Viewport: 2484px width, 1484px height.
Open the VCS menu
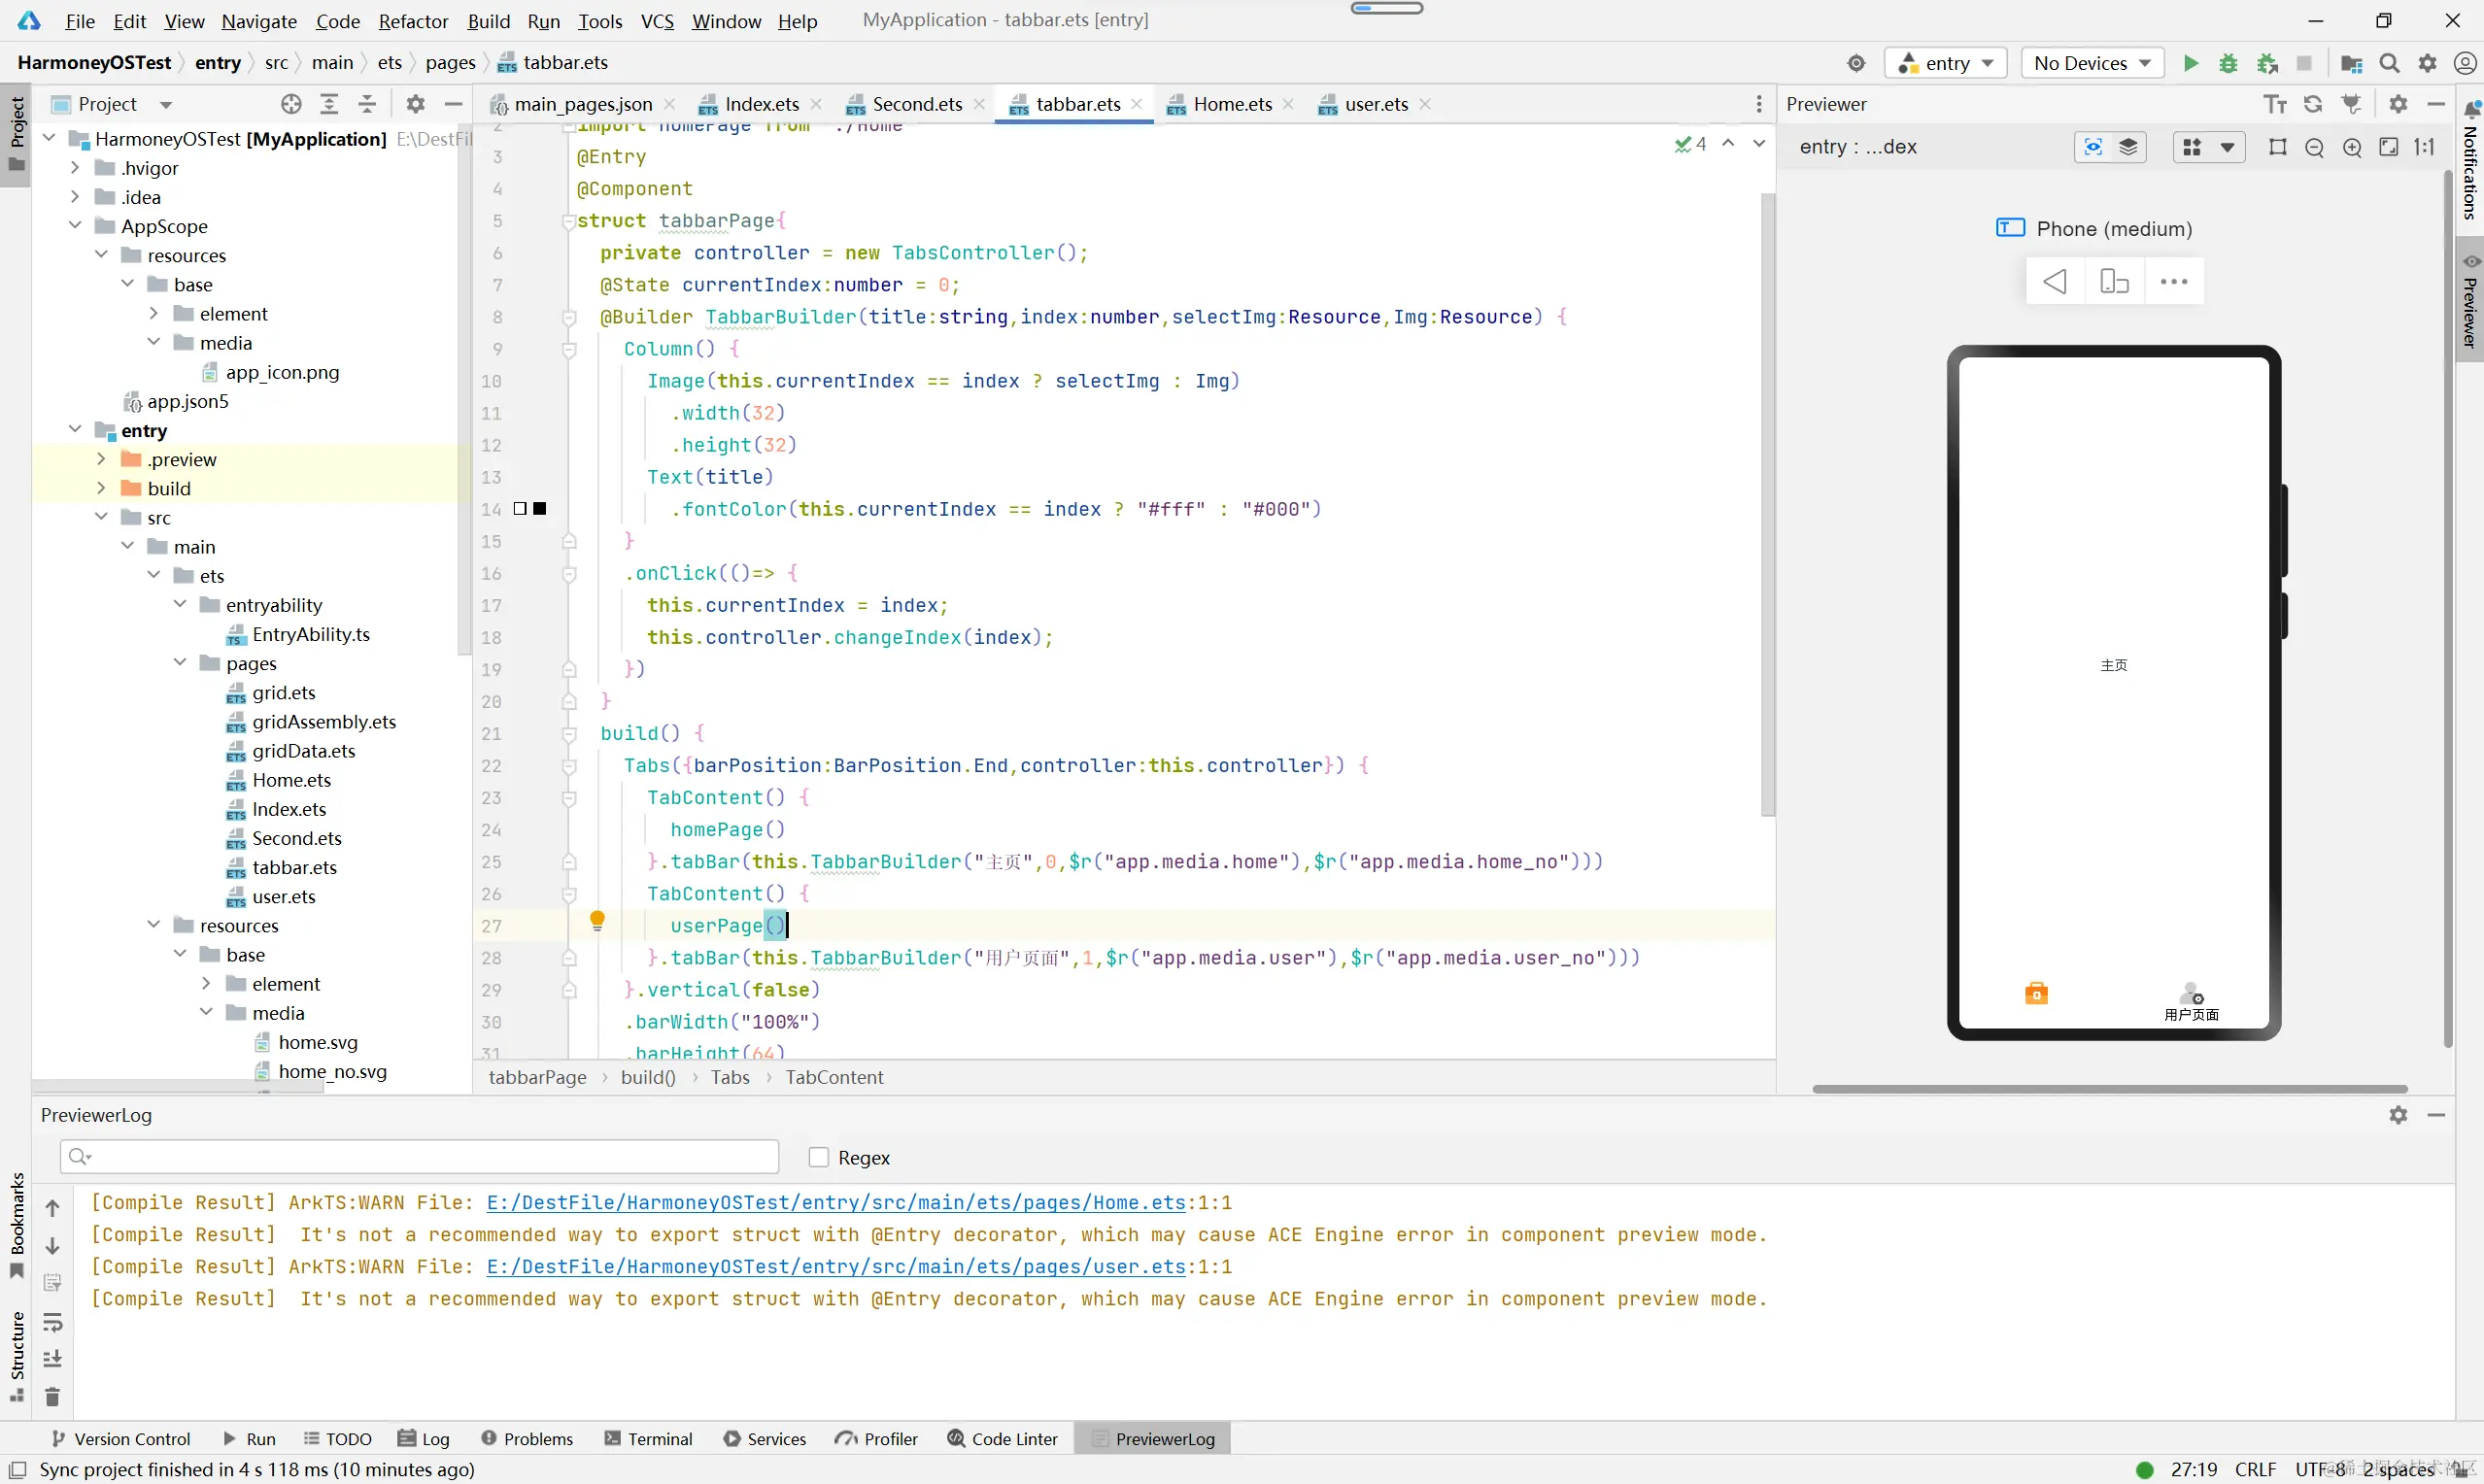click(657, 21)
